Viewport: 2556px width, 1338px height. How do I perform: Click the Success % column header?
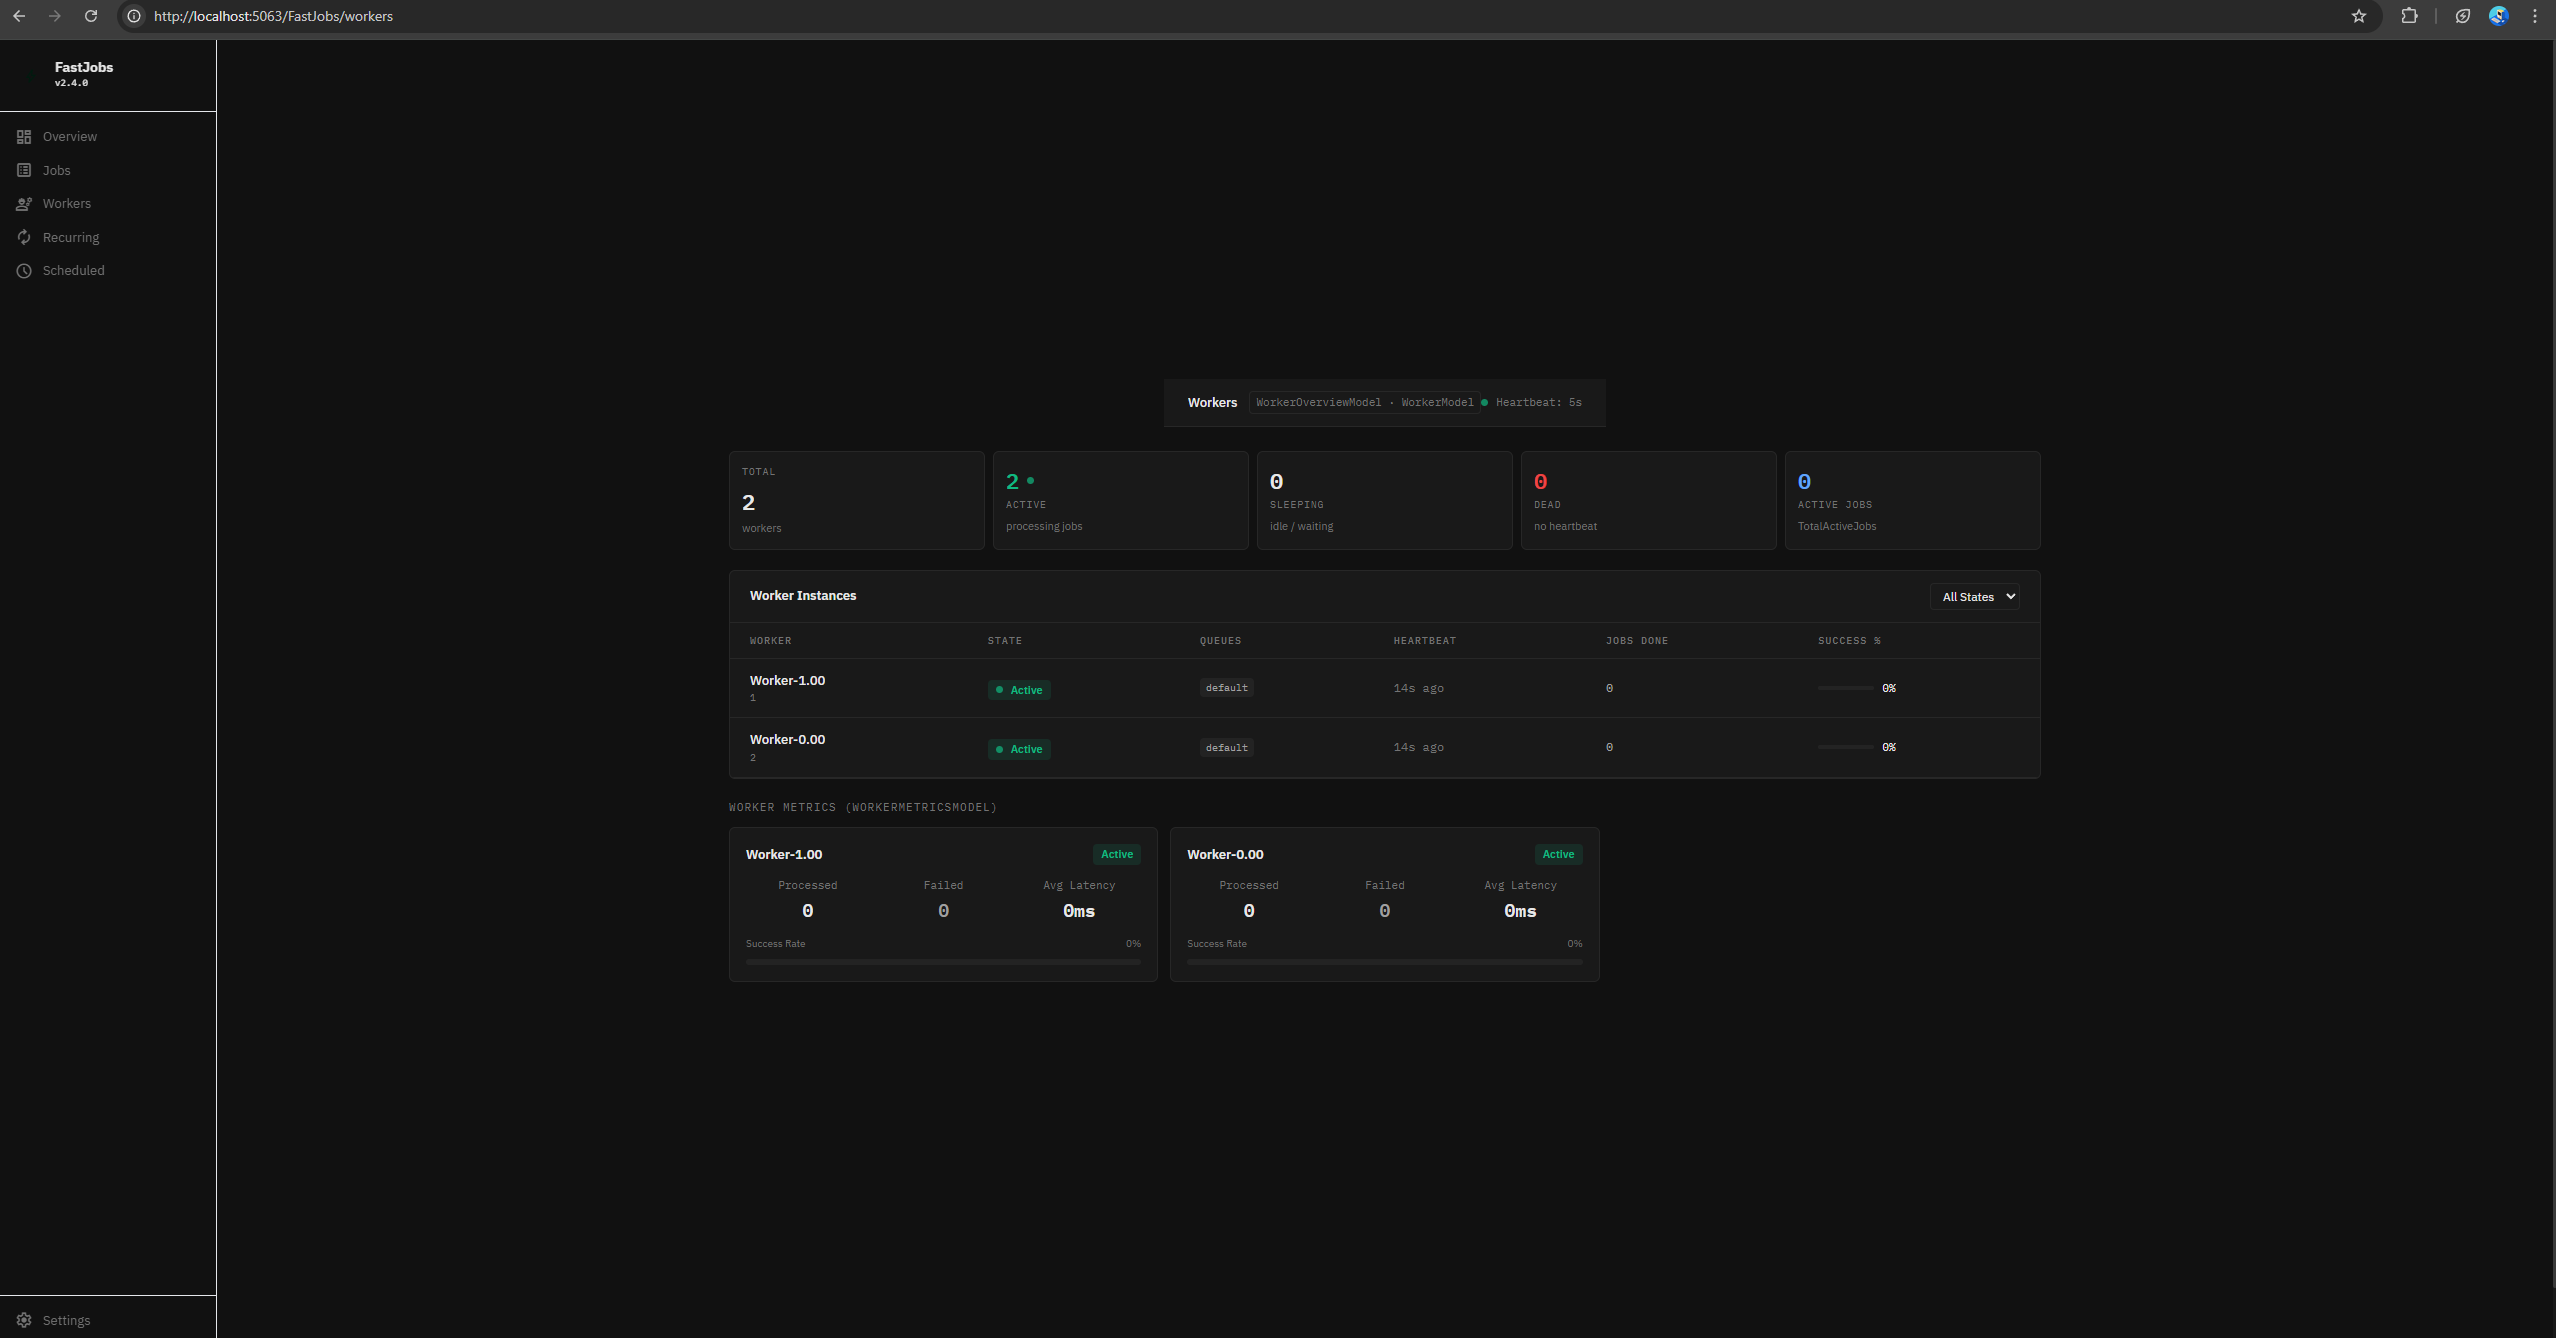click(x=1849, y=641)
